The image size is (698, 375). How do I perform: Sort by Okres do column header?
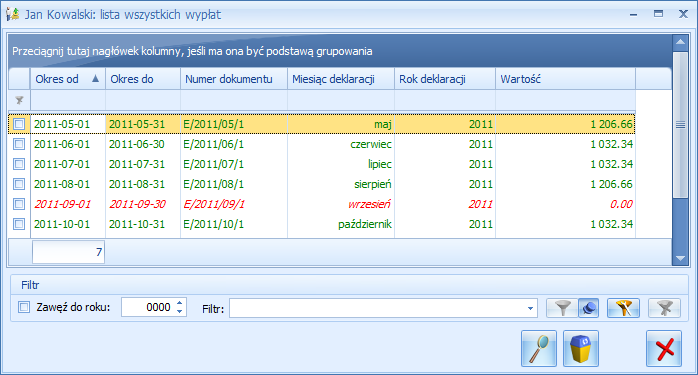143,79
